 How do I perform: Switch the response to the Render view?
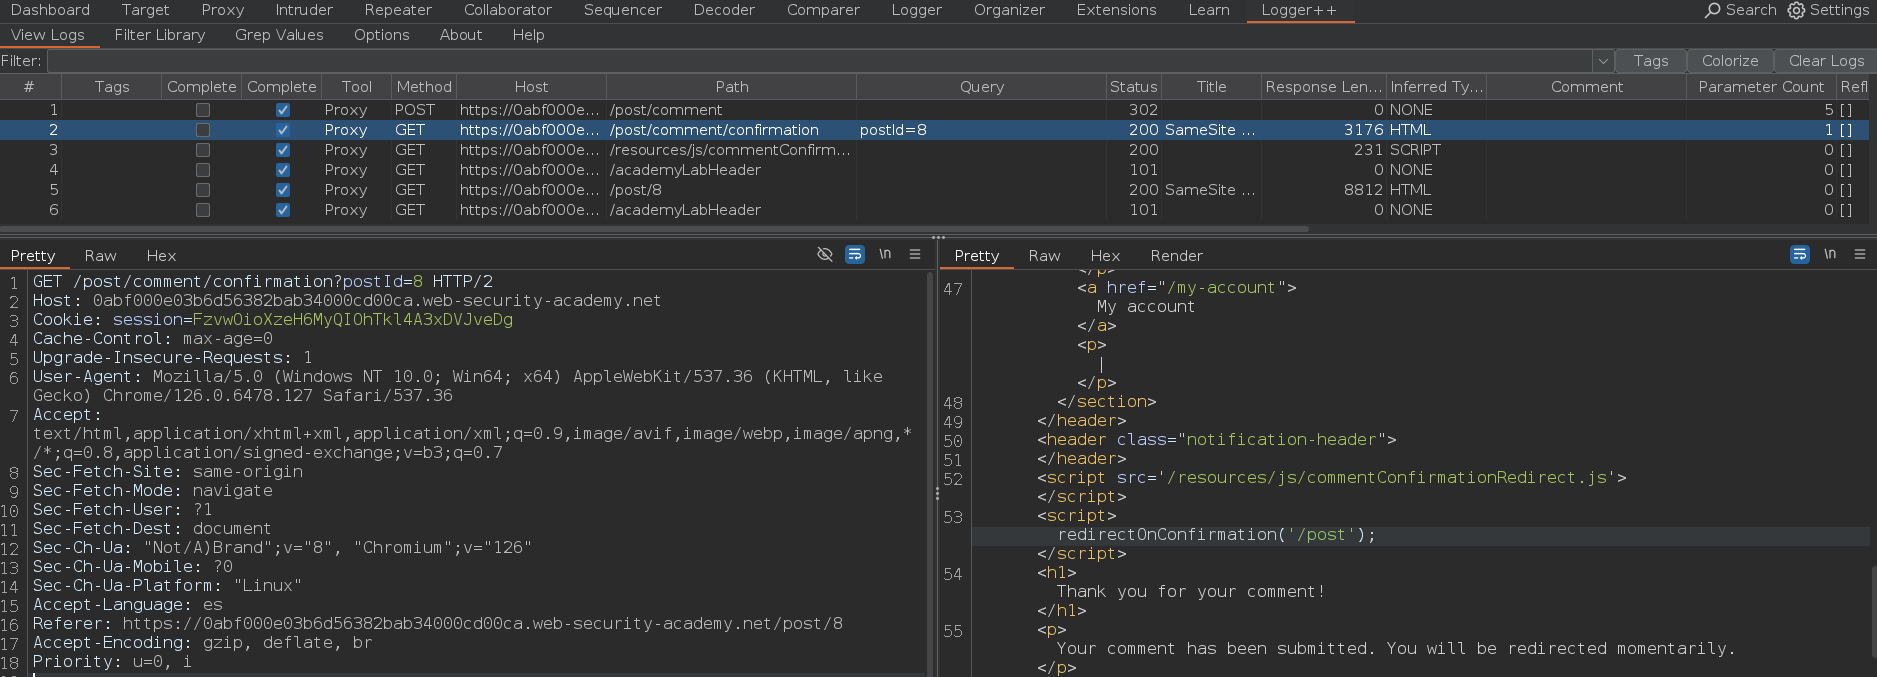(x=1176, y=256)
